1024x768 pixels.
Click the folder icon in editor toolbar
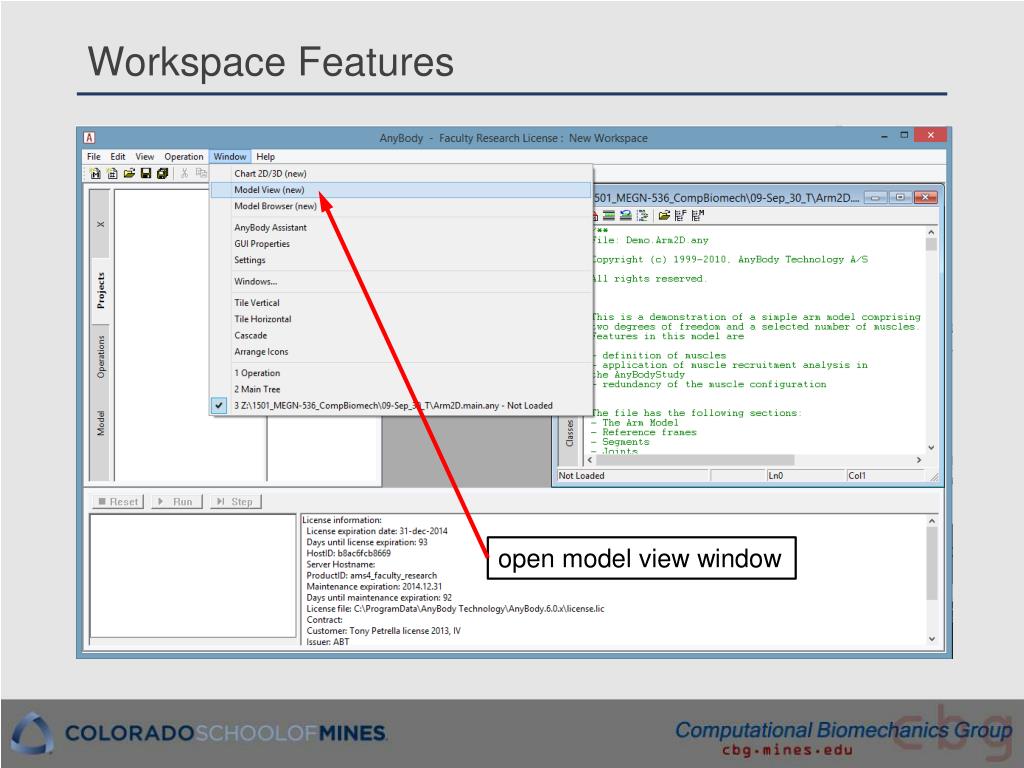[664, 216]
